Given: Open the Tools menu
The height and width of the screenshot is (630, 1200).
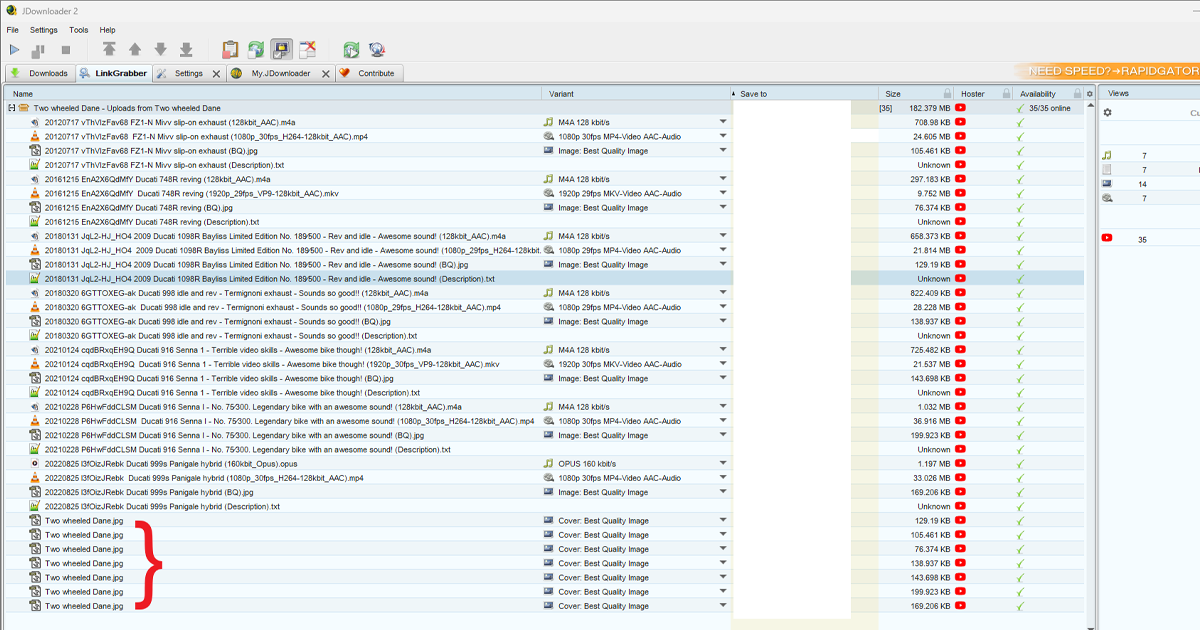Looking at the screenshot, I should point(79,30).
